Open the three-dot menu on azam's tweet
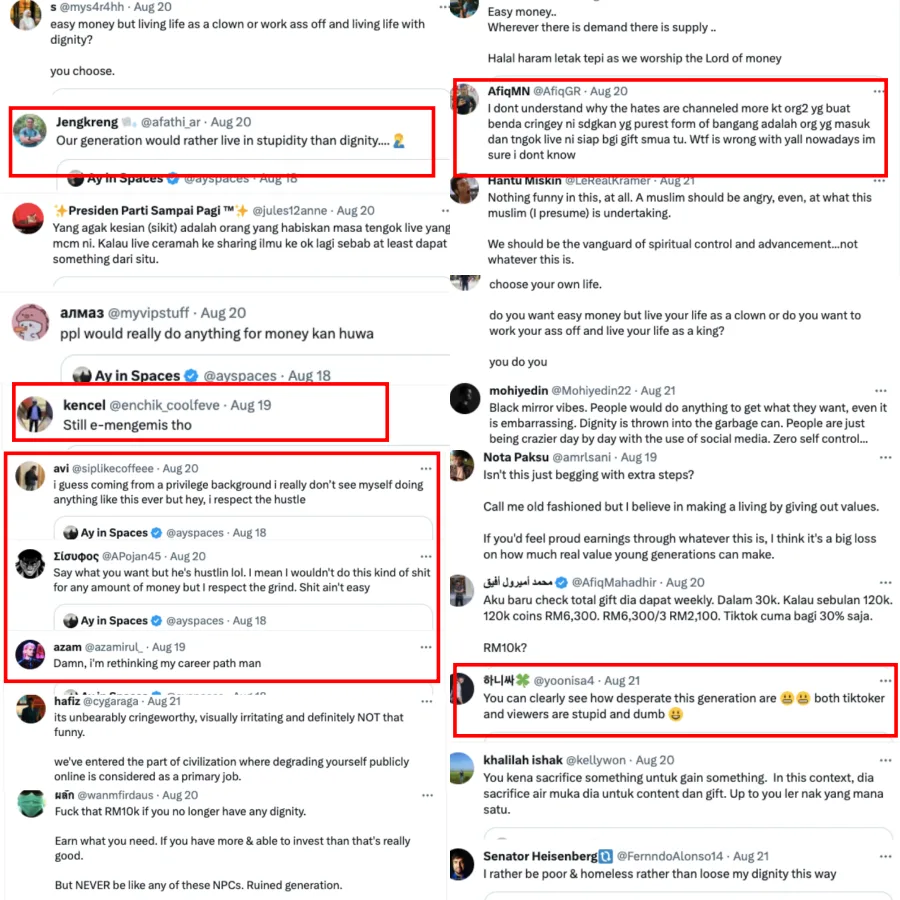The image size is (900, 900). pos(426,647)
